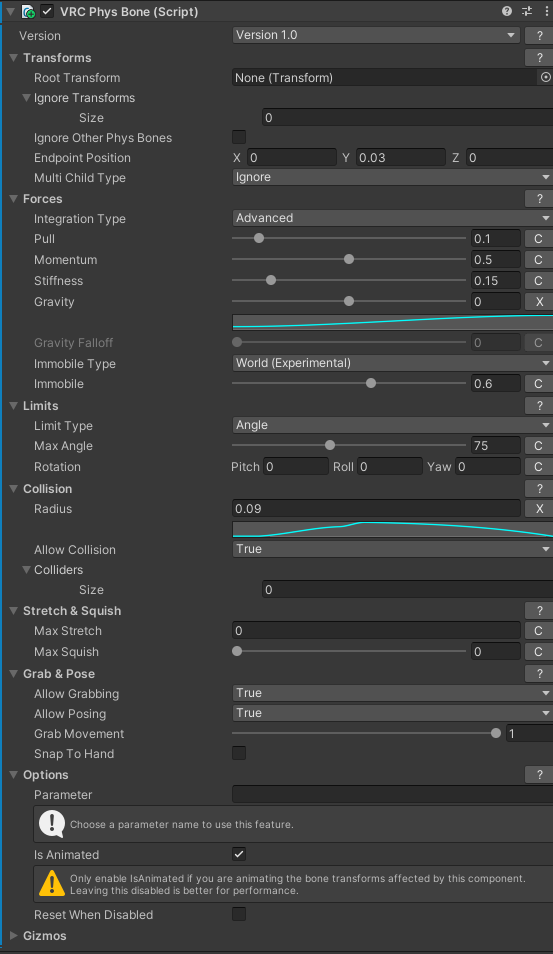
Task: Click the Max Angle slider handle
Action: pyautogui.click(x=330, y=445)
